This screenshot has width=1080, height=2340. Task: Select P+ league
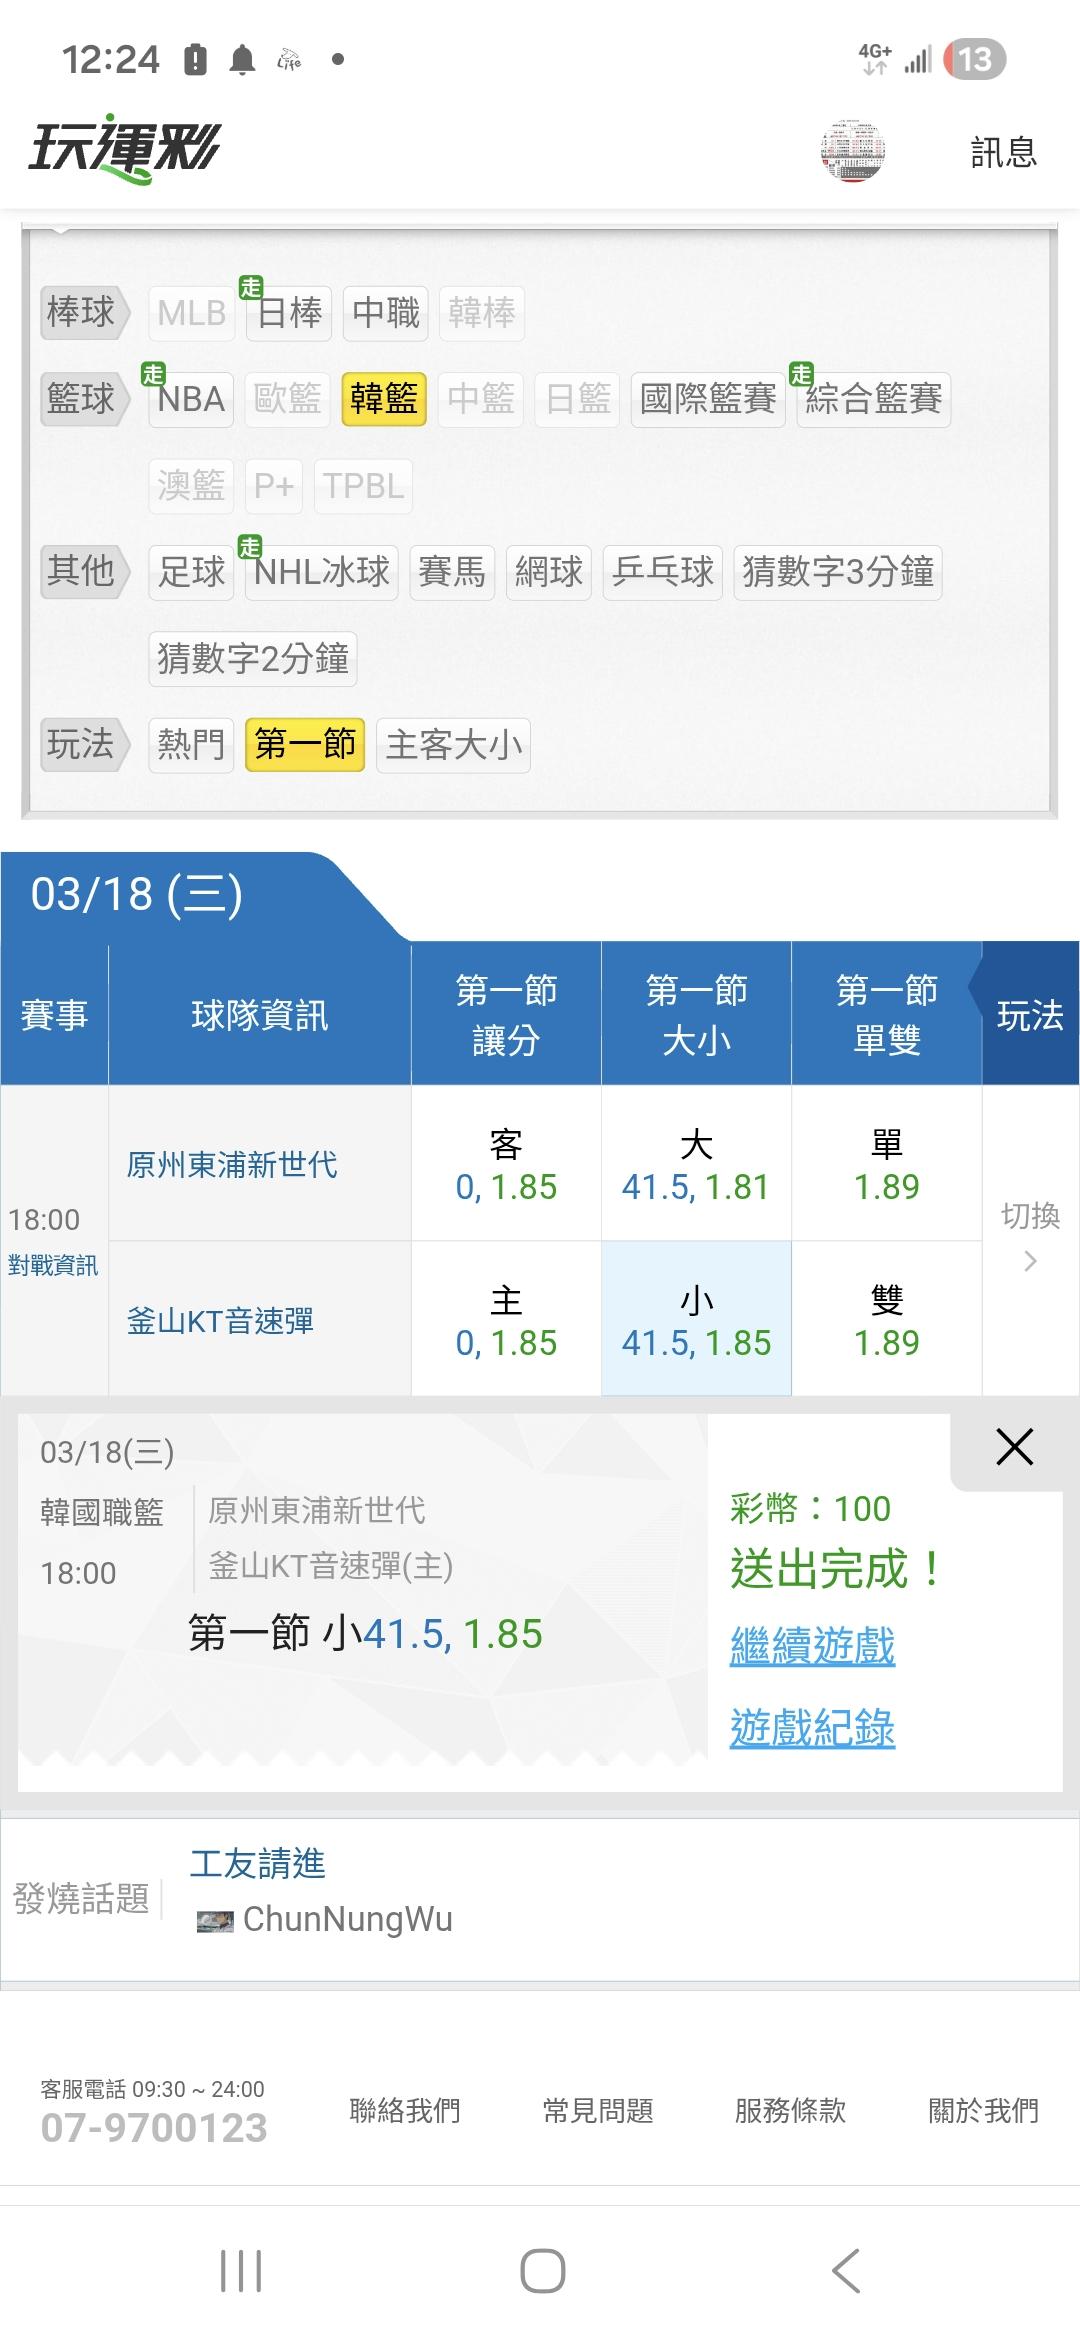coord(274,486)
